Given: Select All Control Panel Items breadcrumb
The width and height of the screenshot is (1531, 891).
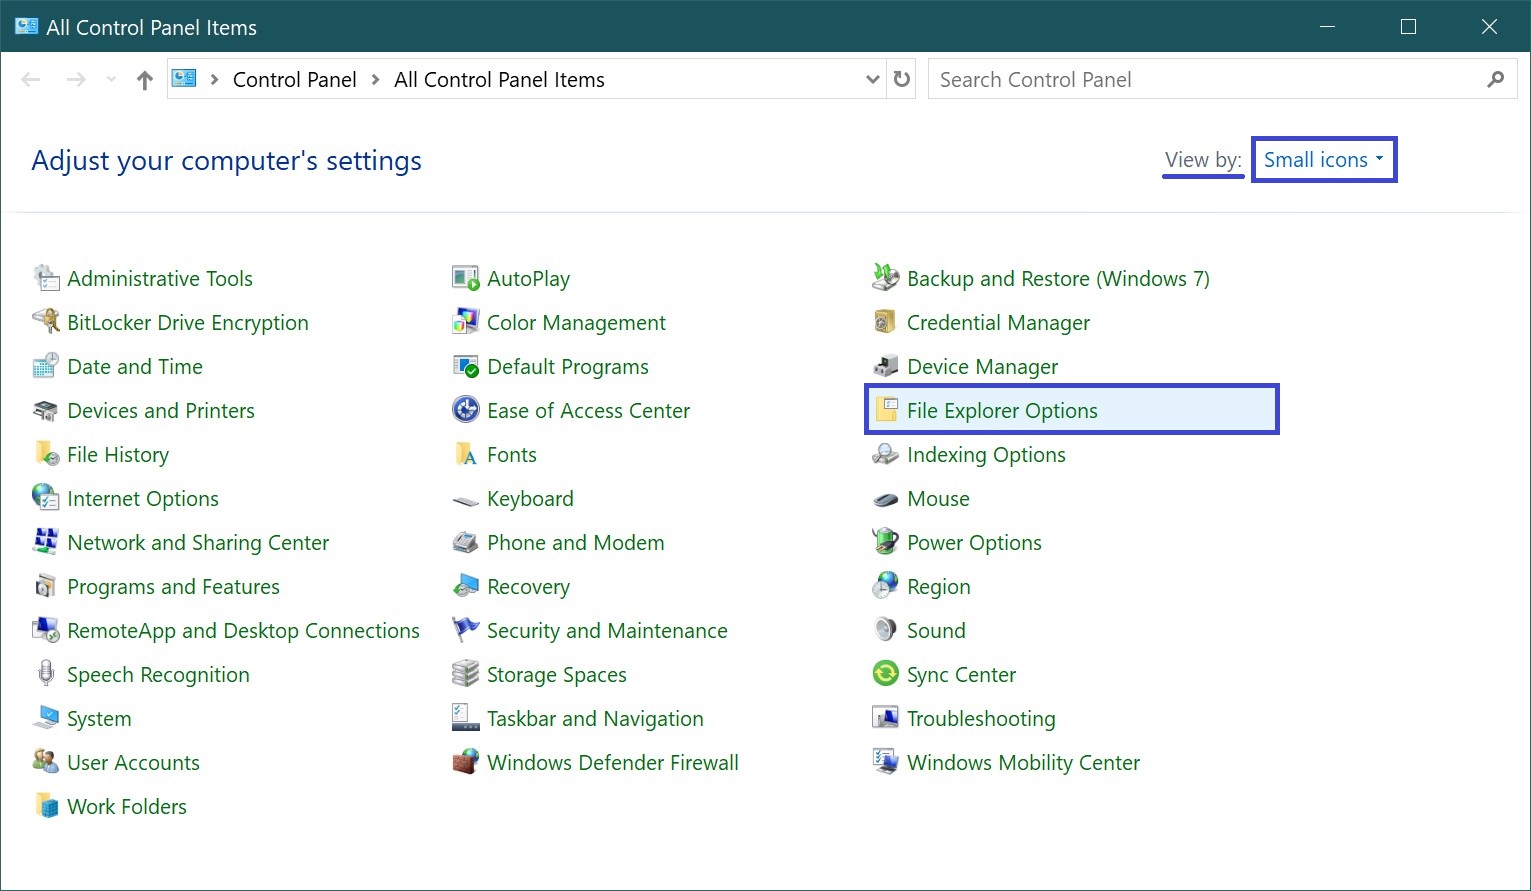Looking at the screenshot, I should tap(499, 80).
